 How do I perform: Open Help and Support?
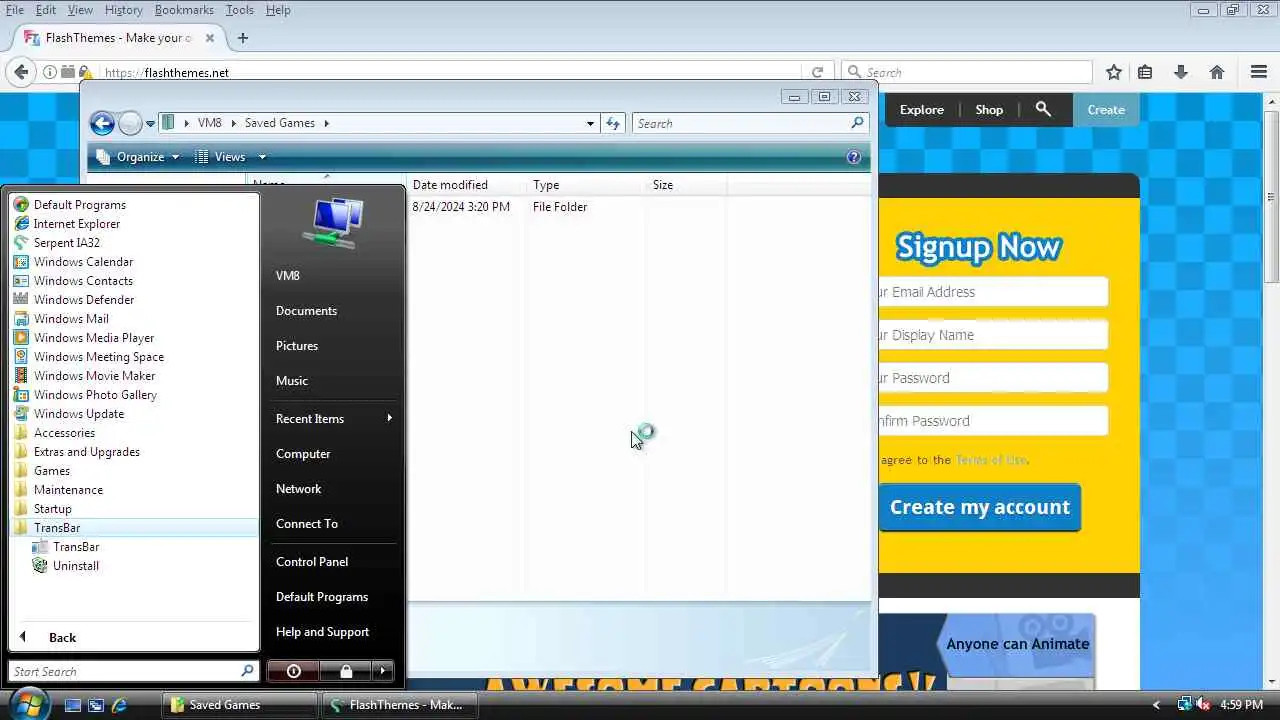[322, 632]
